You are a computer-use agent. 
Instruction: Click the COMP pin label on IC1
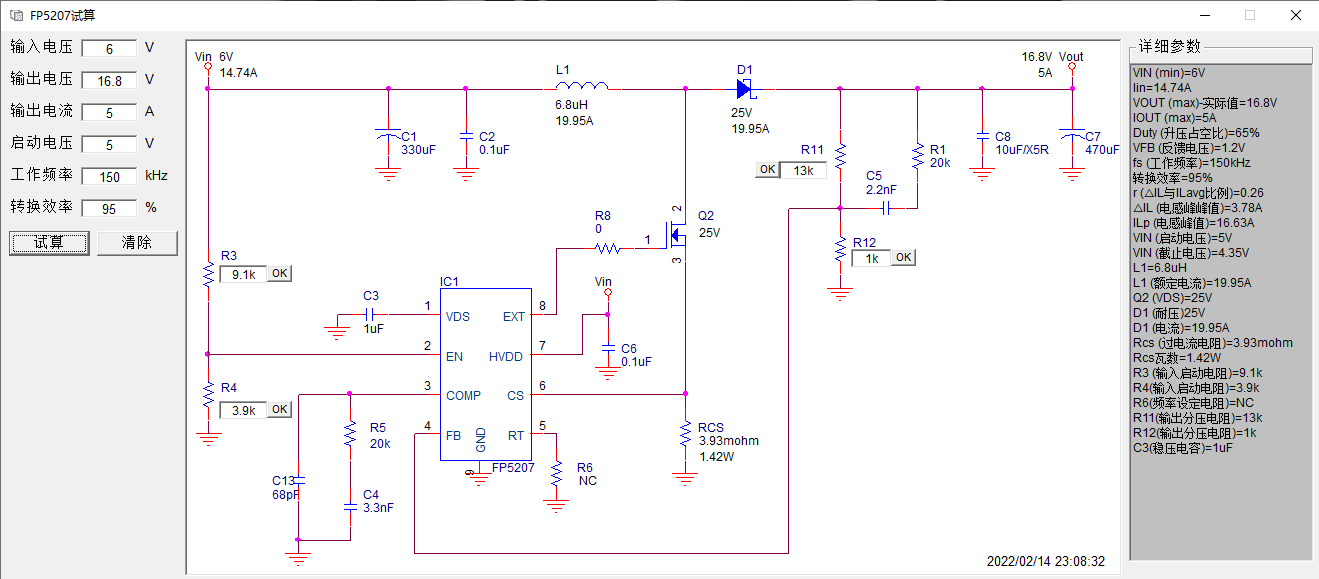click(463, 395)
